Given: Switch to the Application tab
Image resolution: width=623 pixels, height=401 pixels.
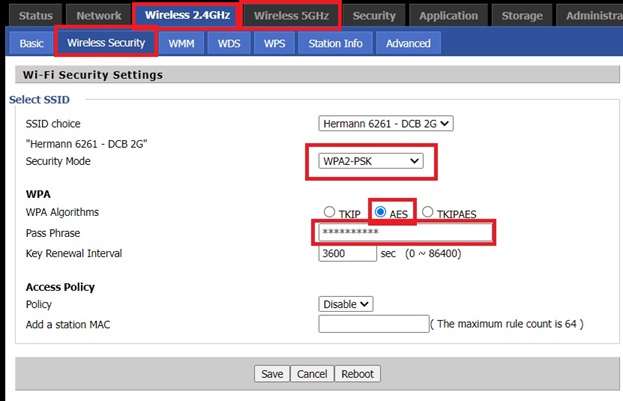Looking at the screenshot, I should click(x=448, y=15).
